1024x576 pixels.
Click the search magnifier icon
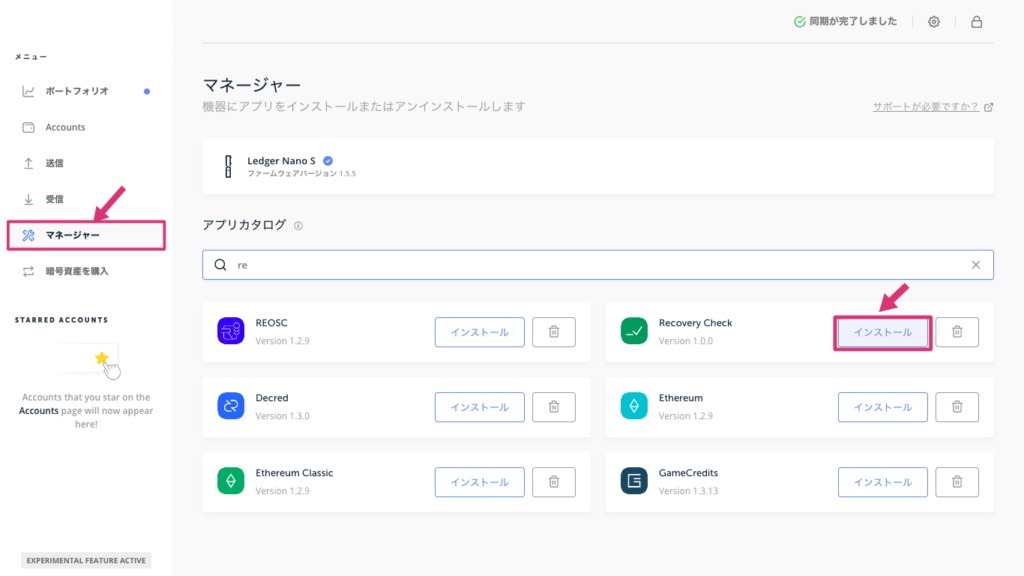coord(221,264)
